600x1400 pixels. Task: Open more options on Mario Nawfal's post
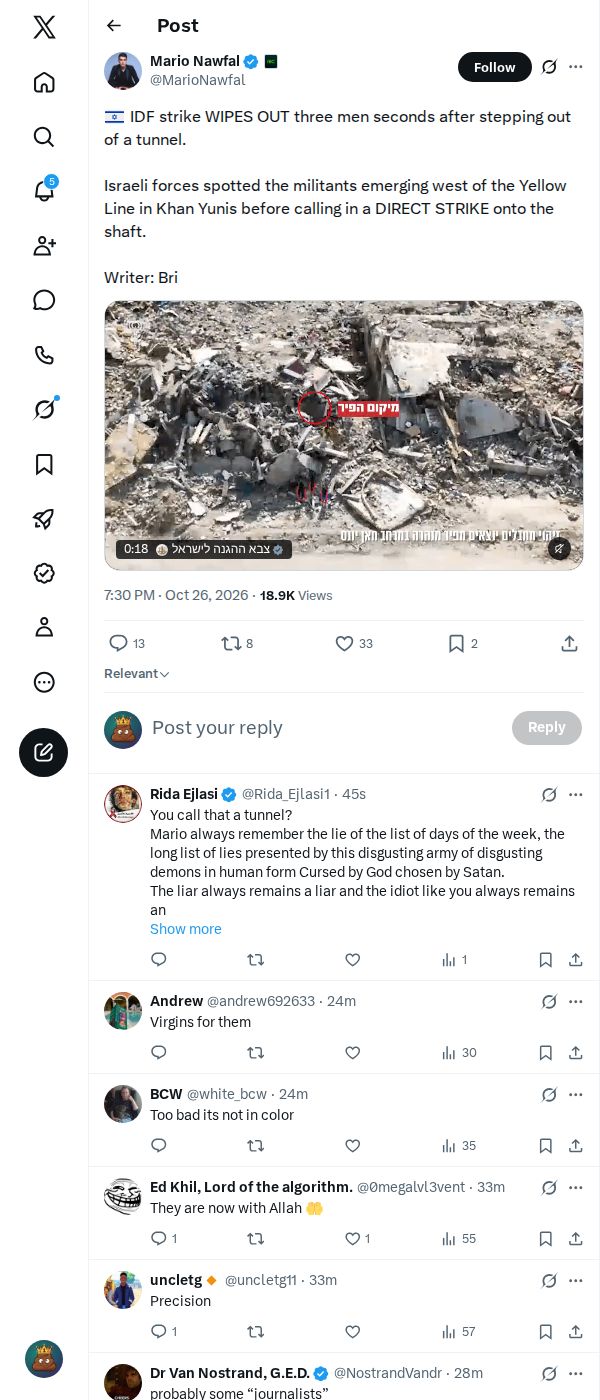pyautogui.click(x=576, y=67)
